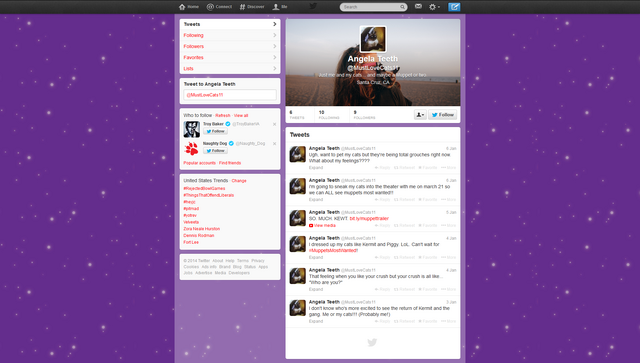Viewport: 640px width, 363px height.
Task: Open the bit.ly/muppettrailer link
Action: point(369,218)
